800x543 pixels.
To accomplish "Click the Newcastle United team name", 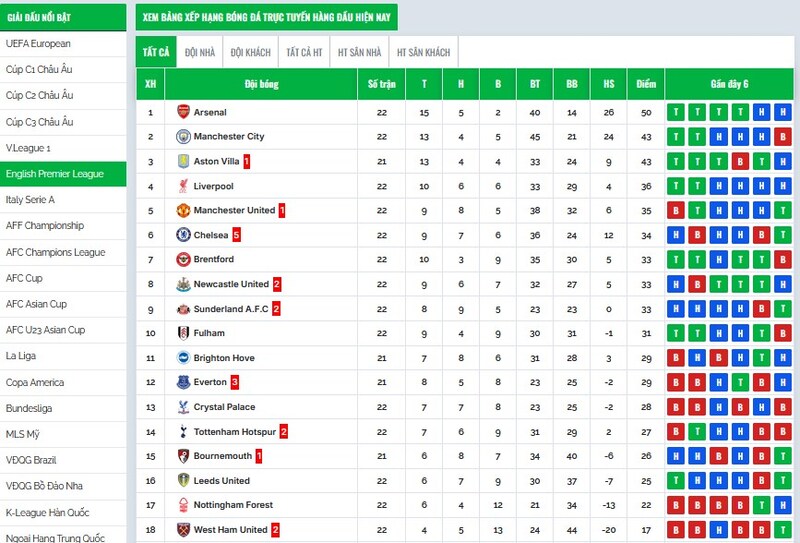I will click(x=231, y=284).
